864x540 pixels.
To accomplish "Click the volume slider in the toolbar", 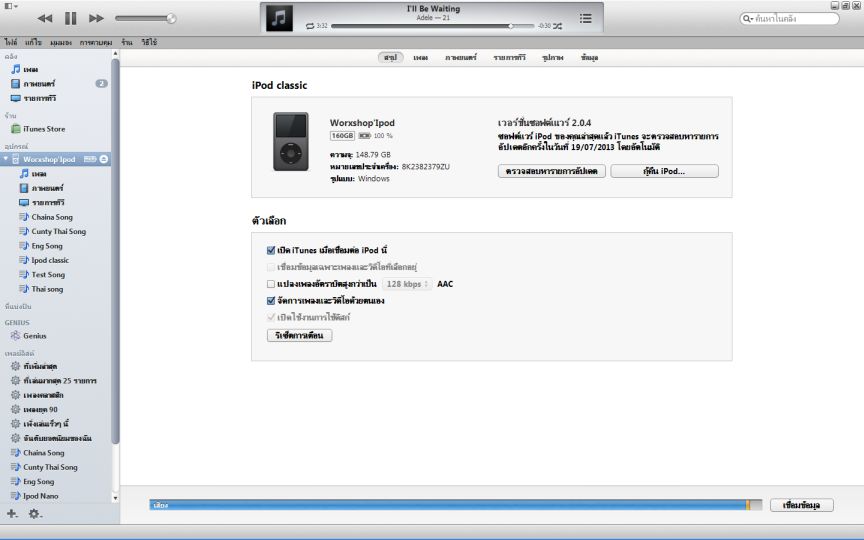I will point(145,18).
